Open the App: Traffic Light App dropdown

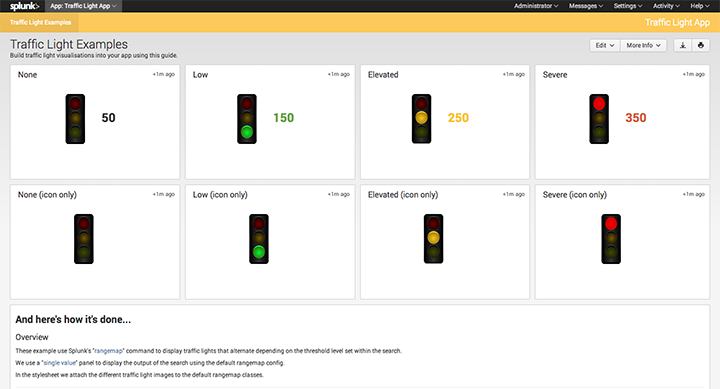click(83, 6)
